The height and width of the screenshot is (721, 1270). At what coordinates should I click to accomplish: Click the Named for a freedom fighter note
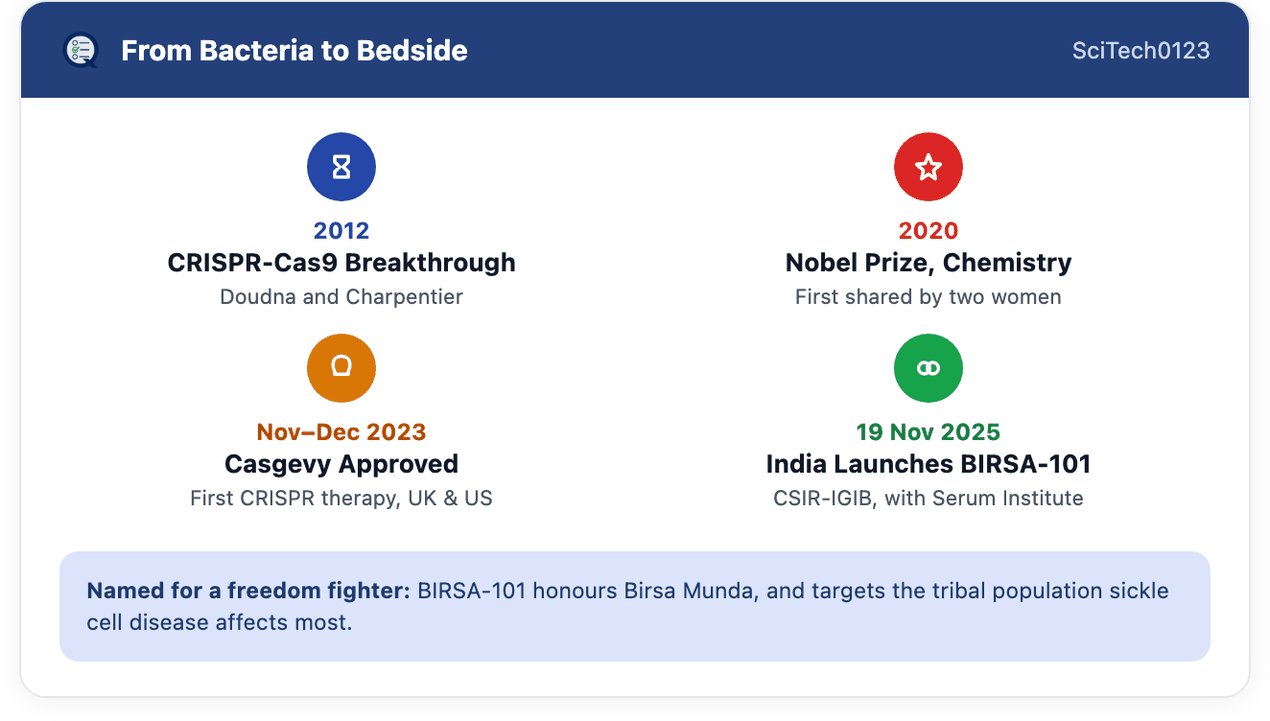[635, 606]
